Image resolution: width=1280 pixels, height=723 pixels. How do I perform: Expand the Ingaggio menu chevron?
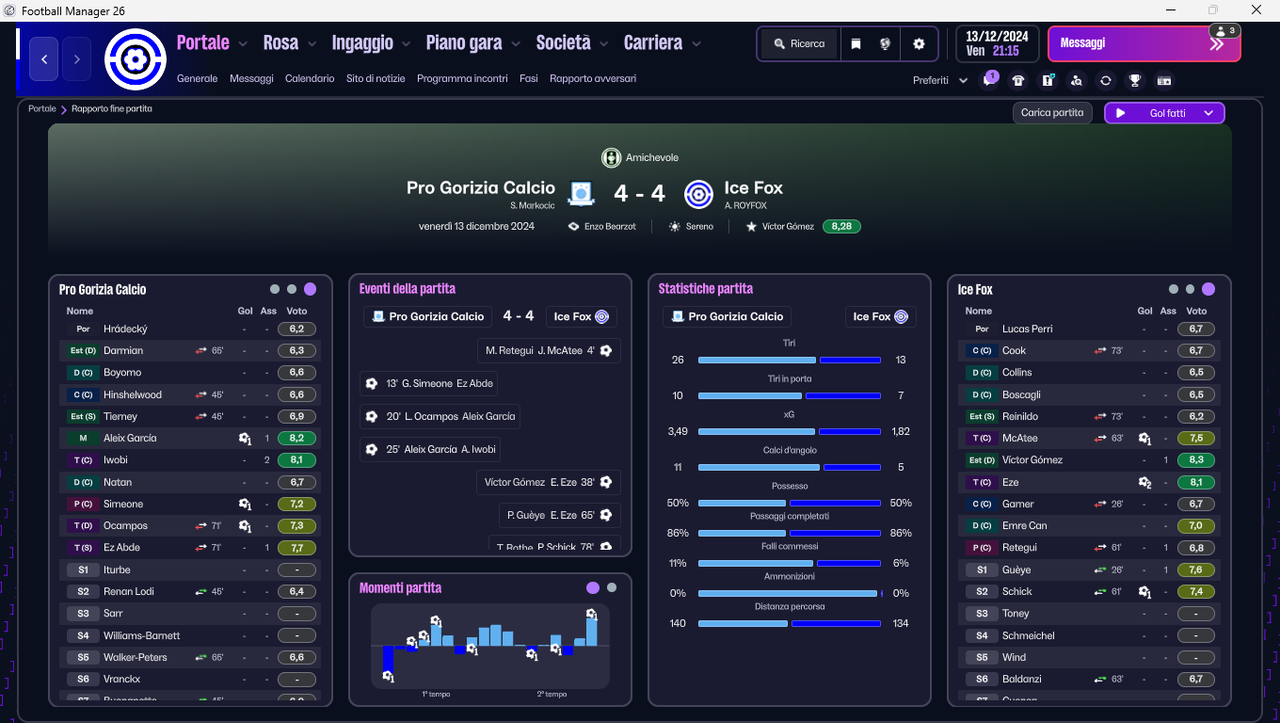[x=406, y=44]
